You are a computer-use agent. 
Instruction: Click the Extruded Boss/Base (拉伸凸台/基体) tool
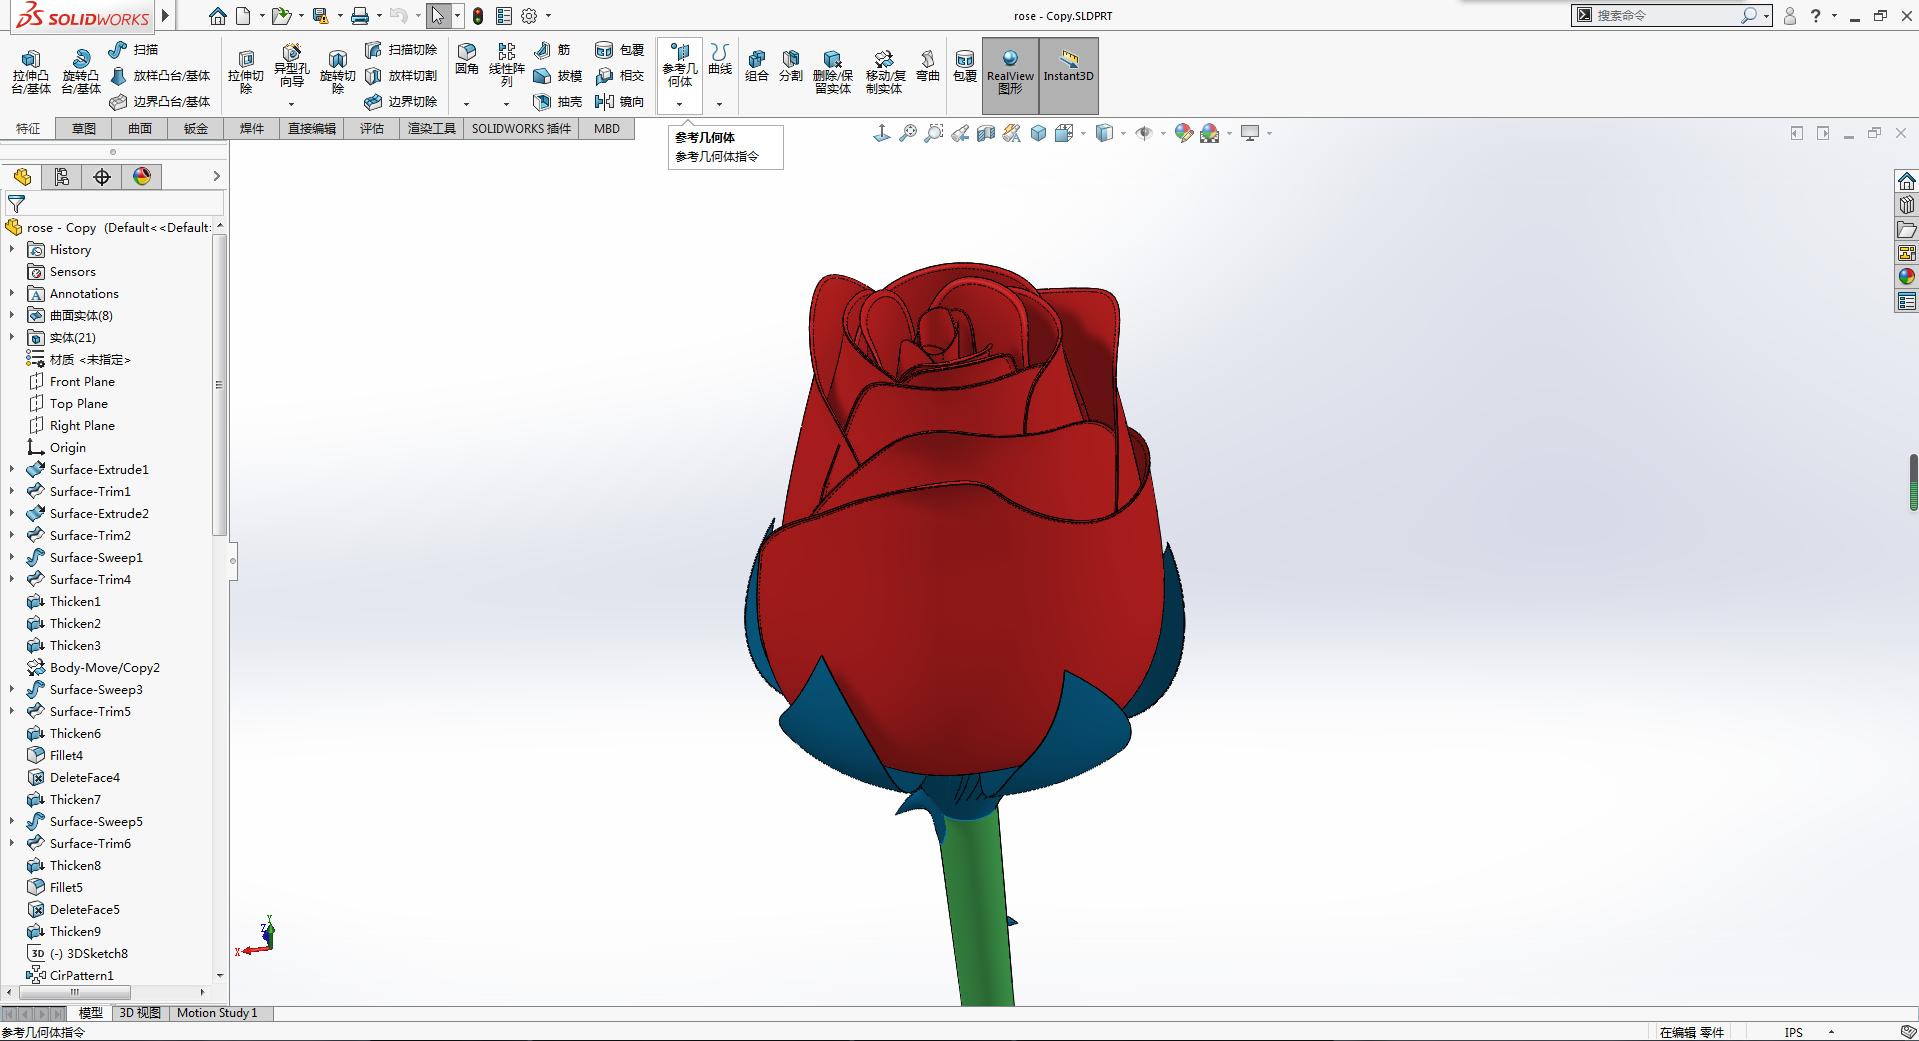31,72
